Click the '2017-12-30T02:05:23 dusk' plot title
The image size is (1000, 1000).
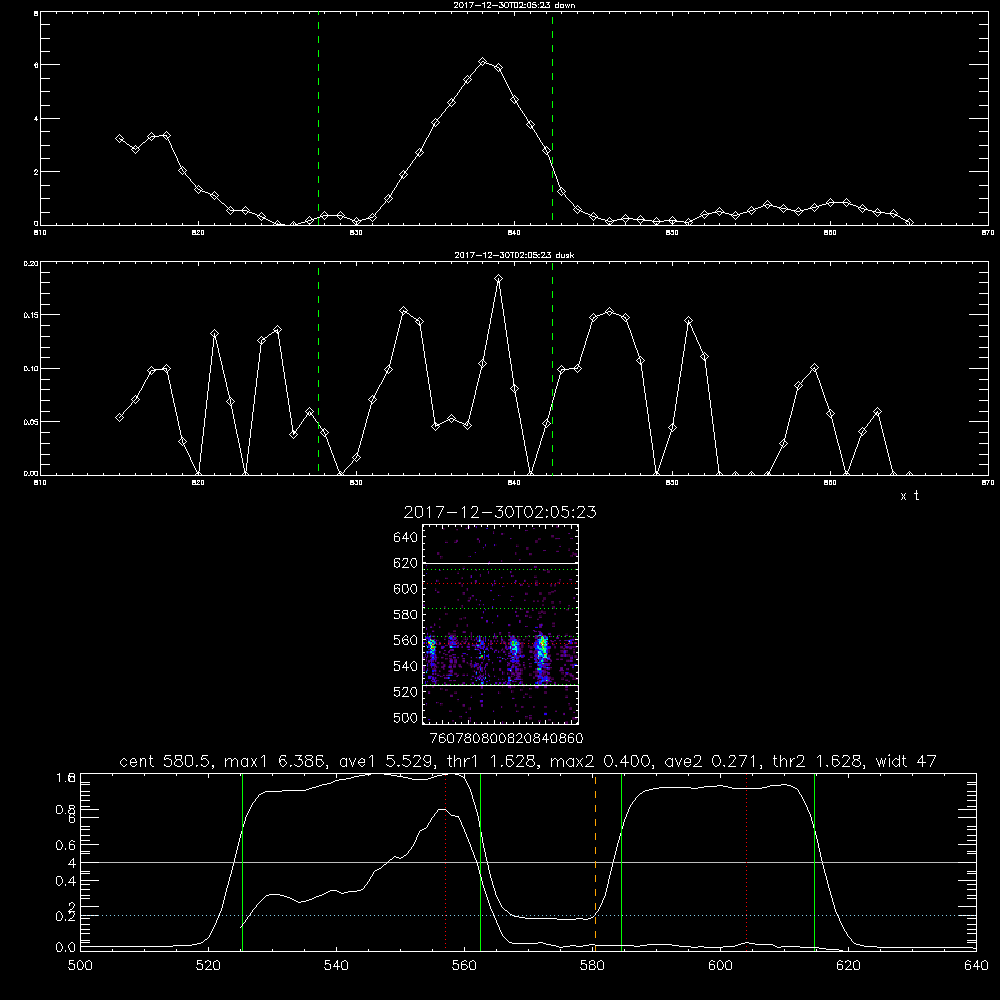tap(514, 255)
